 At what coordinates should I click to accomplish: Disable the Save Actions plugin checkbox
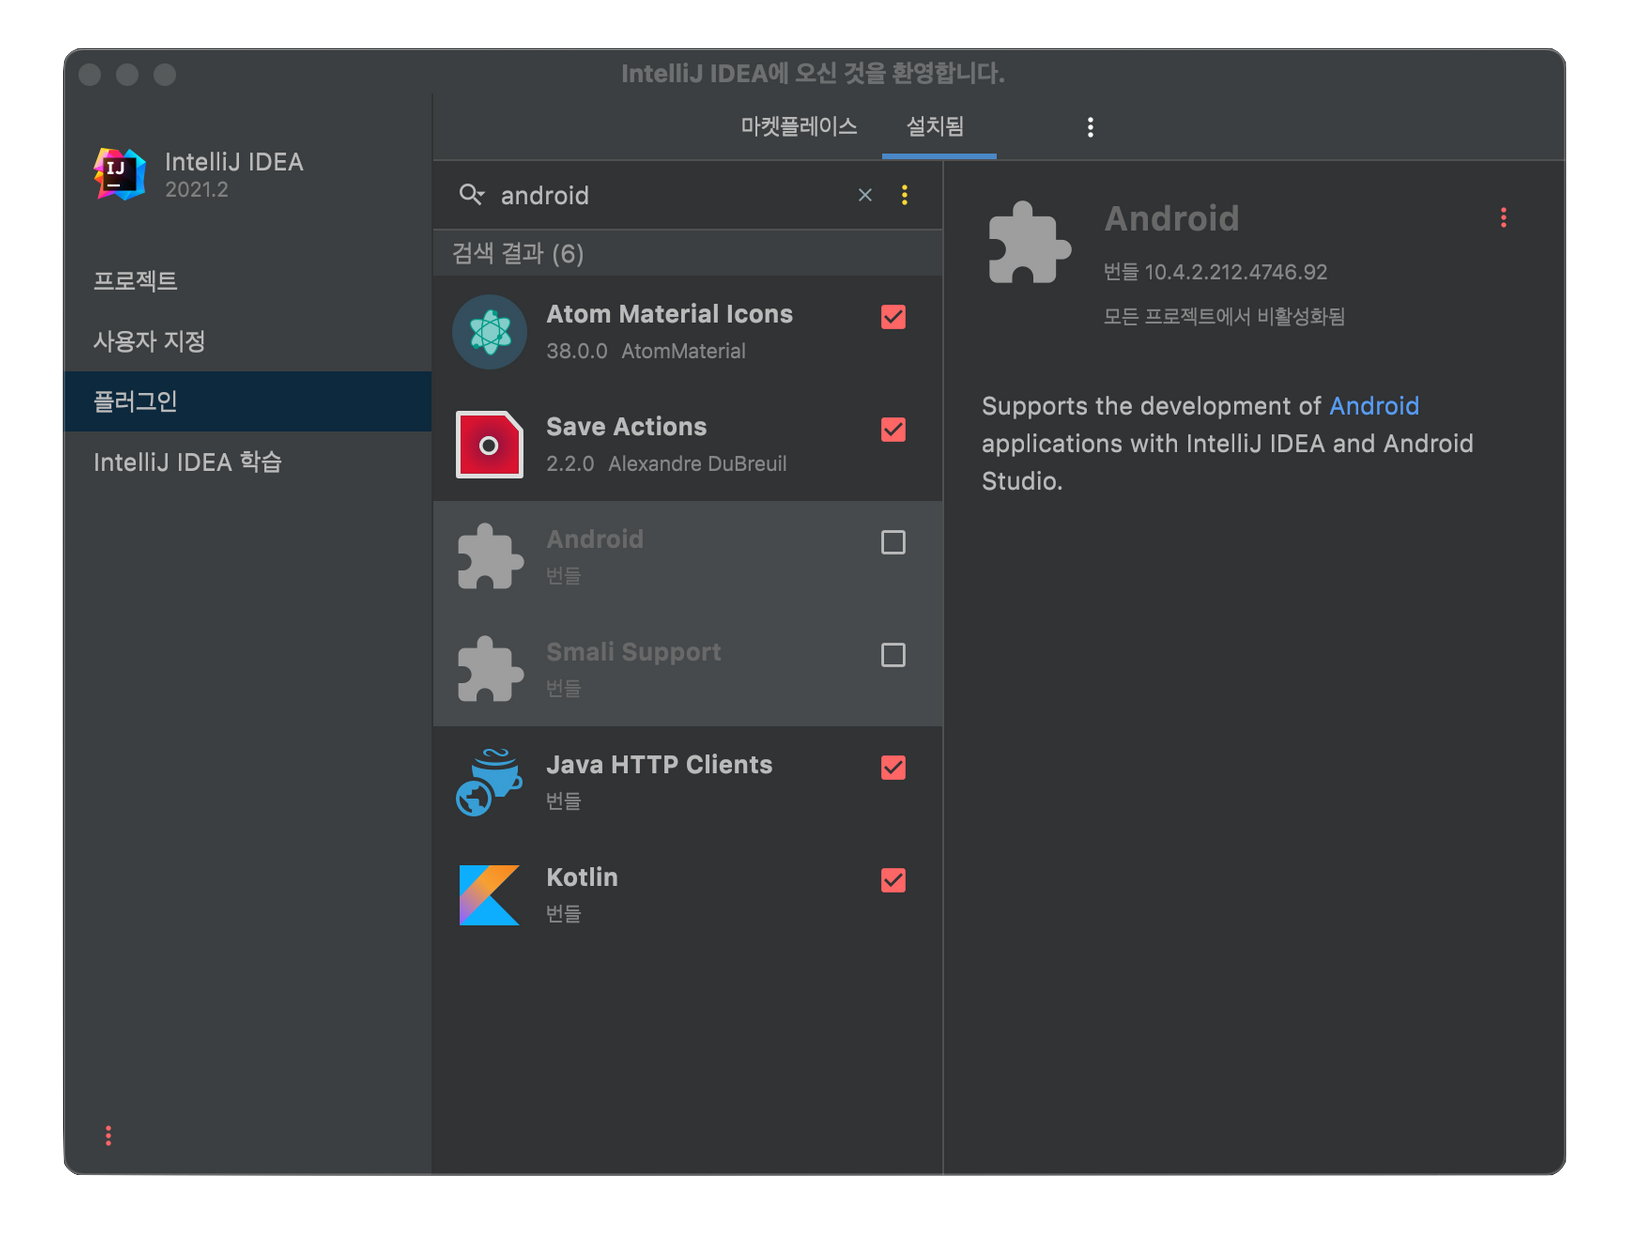tap(893, 430)
